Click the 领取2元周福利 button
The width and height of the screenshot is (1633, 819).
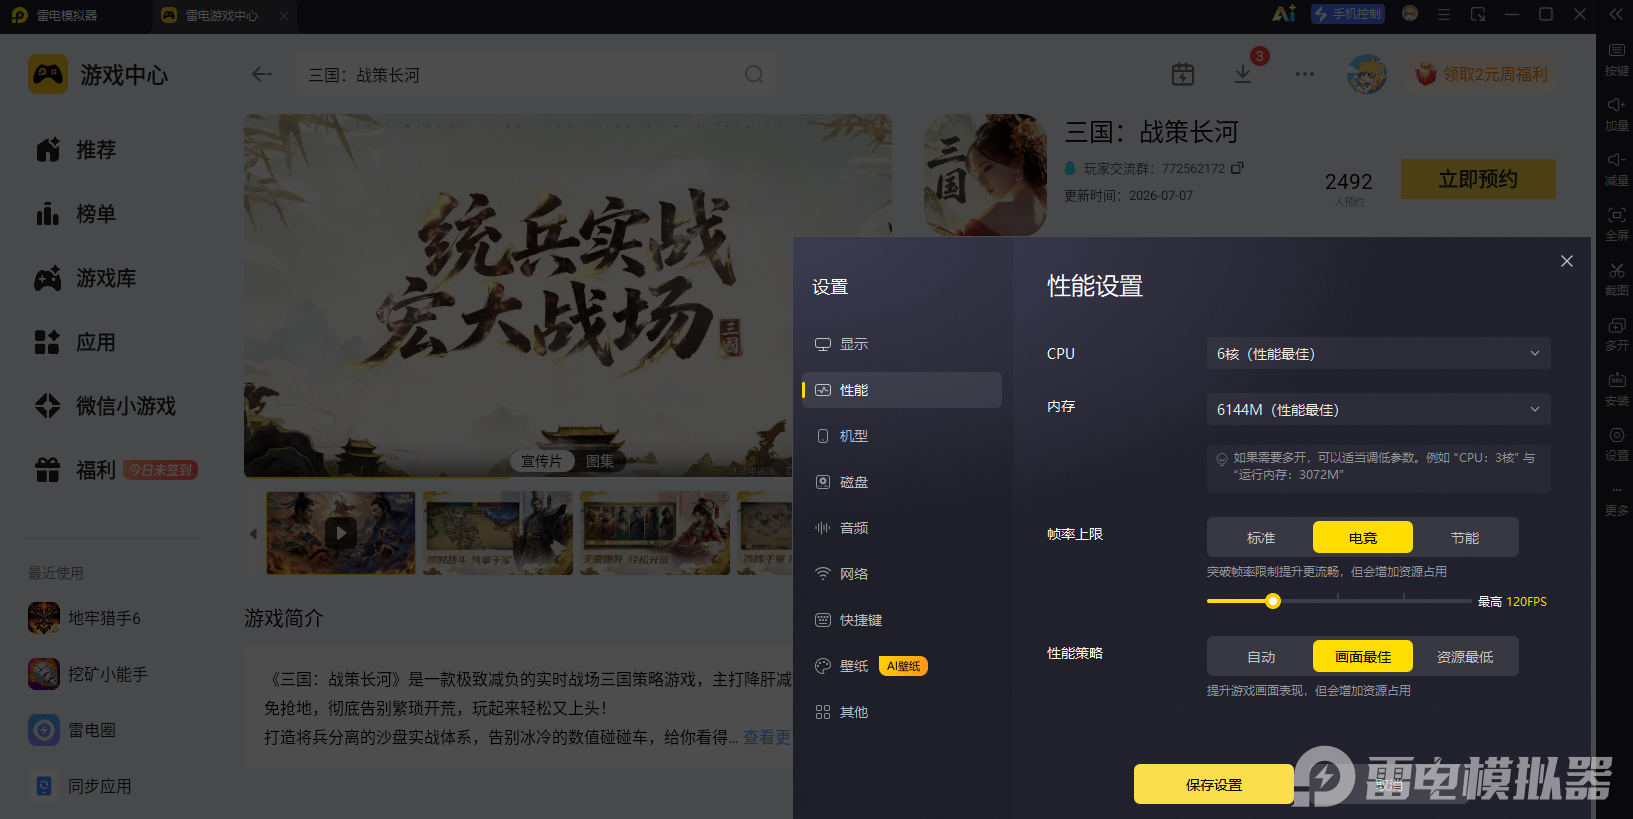[1482, 74]
